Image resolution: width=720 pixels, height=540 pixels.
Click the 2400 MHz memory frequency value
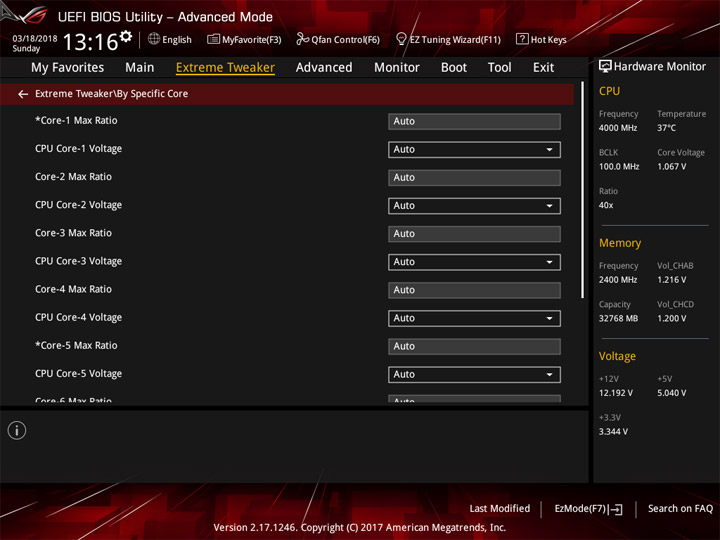point(618,280)
